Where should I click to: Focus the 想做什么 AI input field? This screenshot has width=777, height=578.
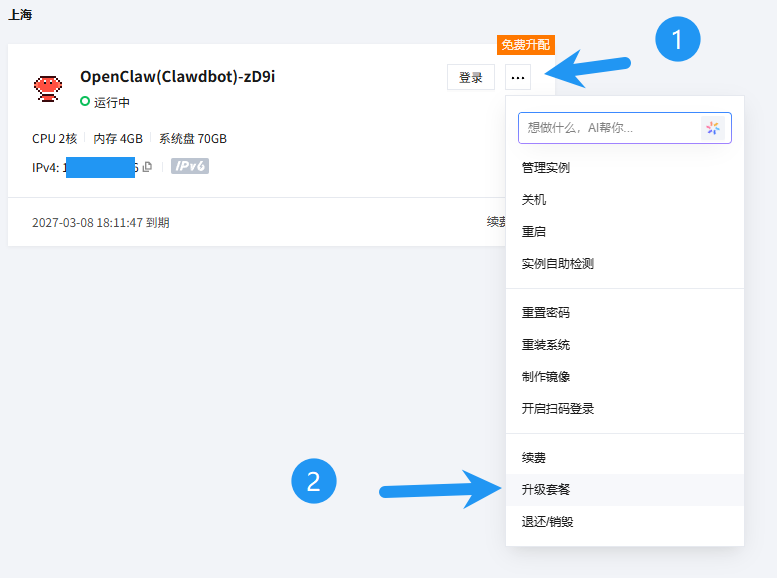coord(608,128)
